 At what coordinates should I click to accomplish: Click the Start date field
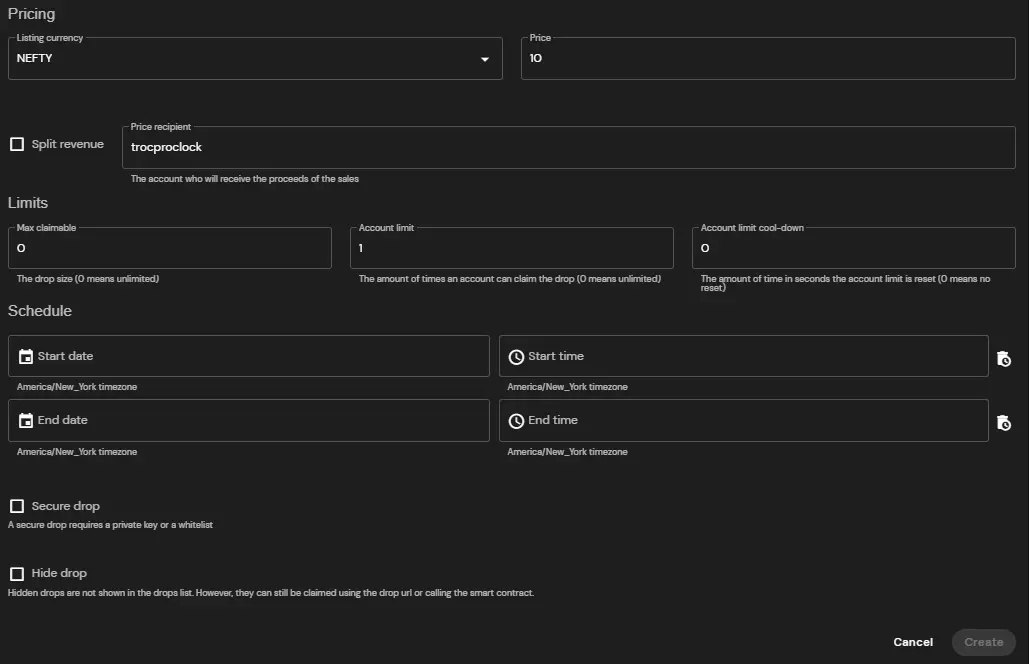pyautogui.click(x=249, y=356)
